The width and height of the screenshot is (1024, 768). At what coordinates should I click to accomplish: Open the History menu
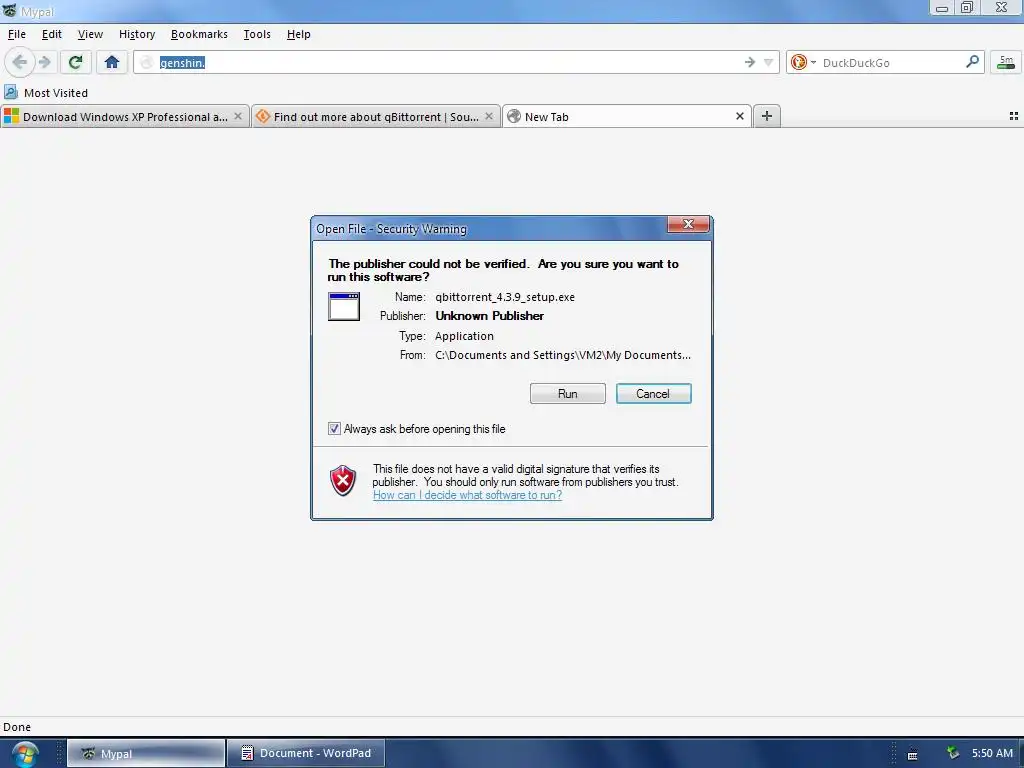coord(137,34)
